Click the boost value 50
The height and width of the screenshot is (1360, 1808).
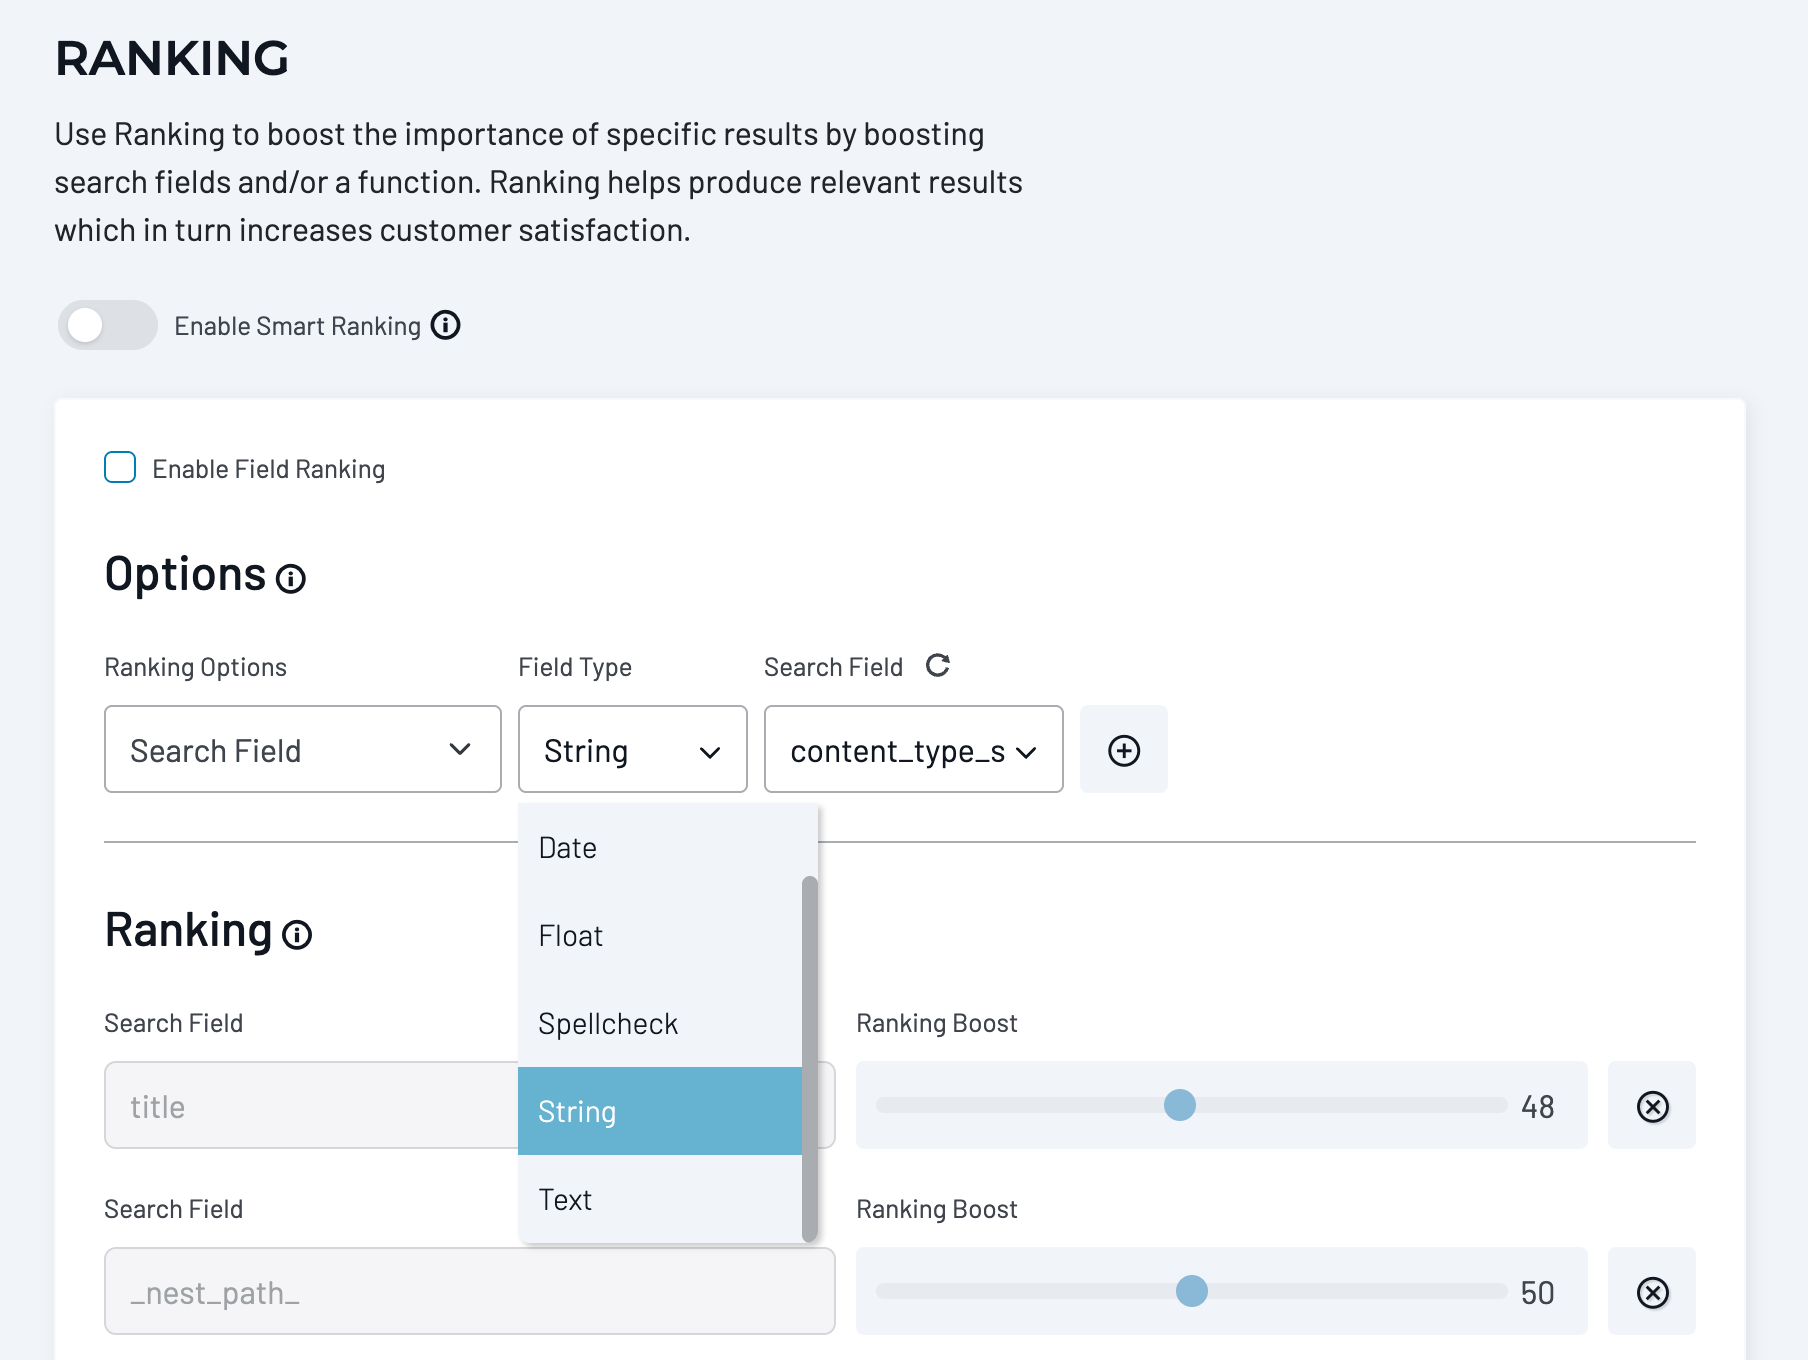coord(1537,1292)
